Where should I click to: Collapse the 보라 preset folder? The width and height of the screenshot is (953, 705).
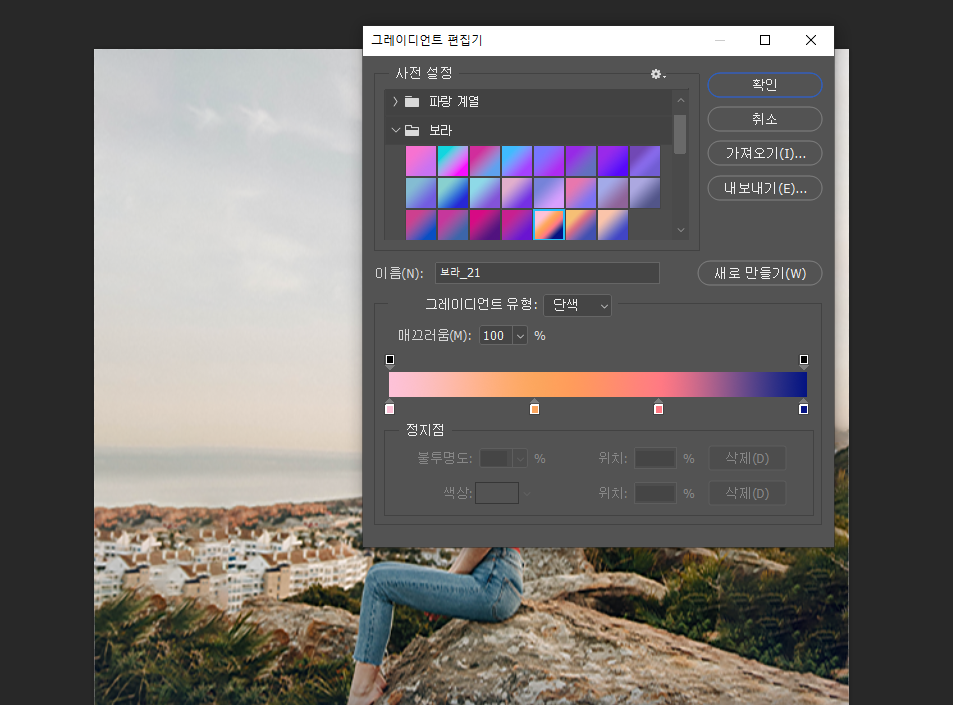pos(395,130)
